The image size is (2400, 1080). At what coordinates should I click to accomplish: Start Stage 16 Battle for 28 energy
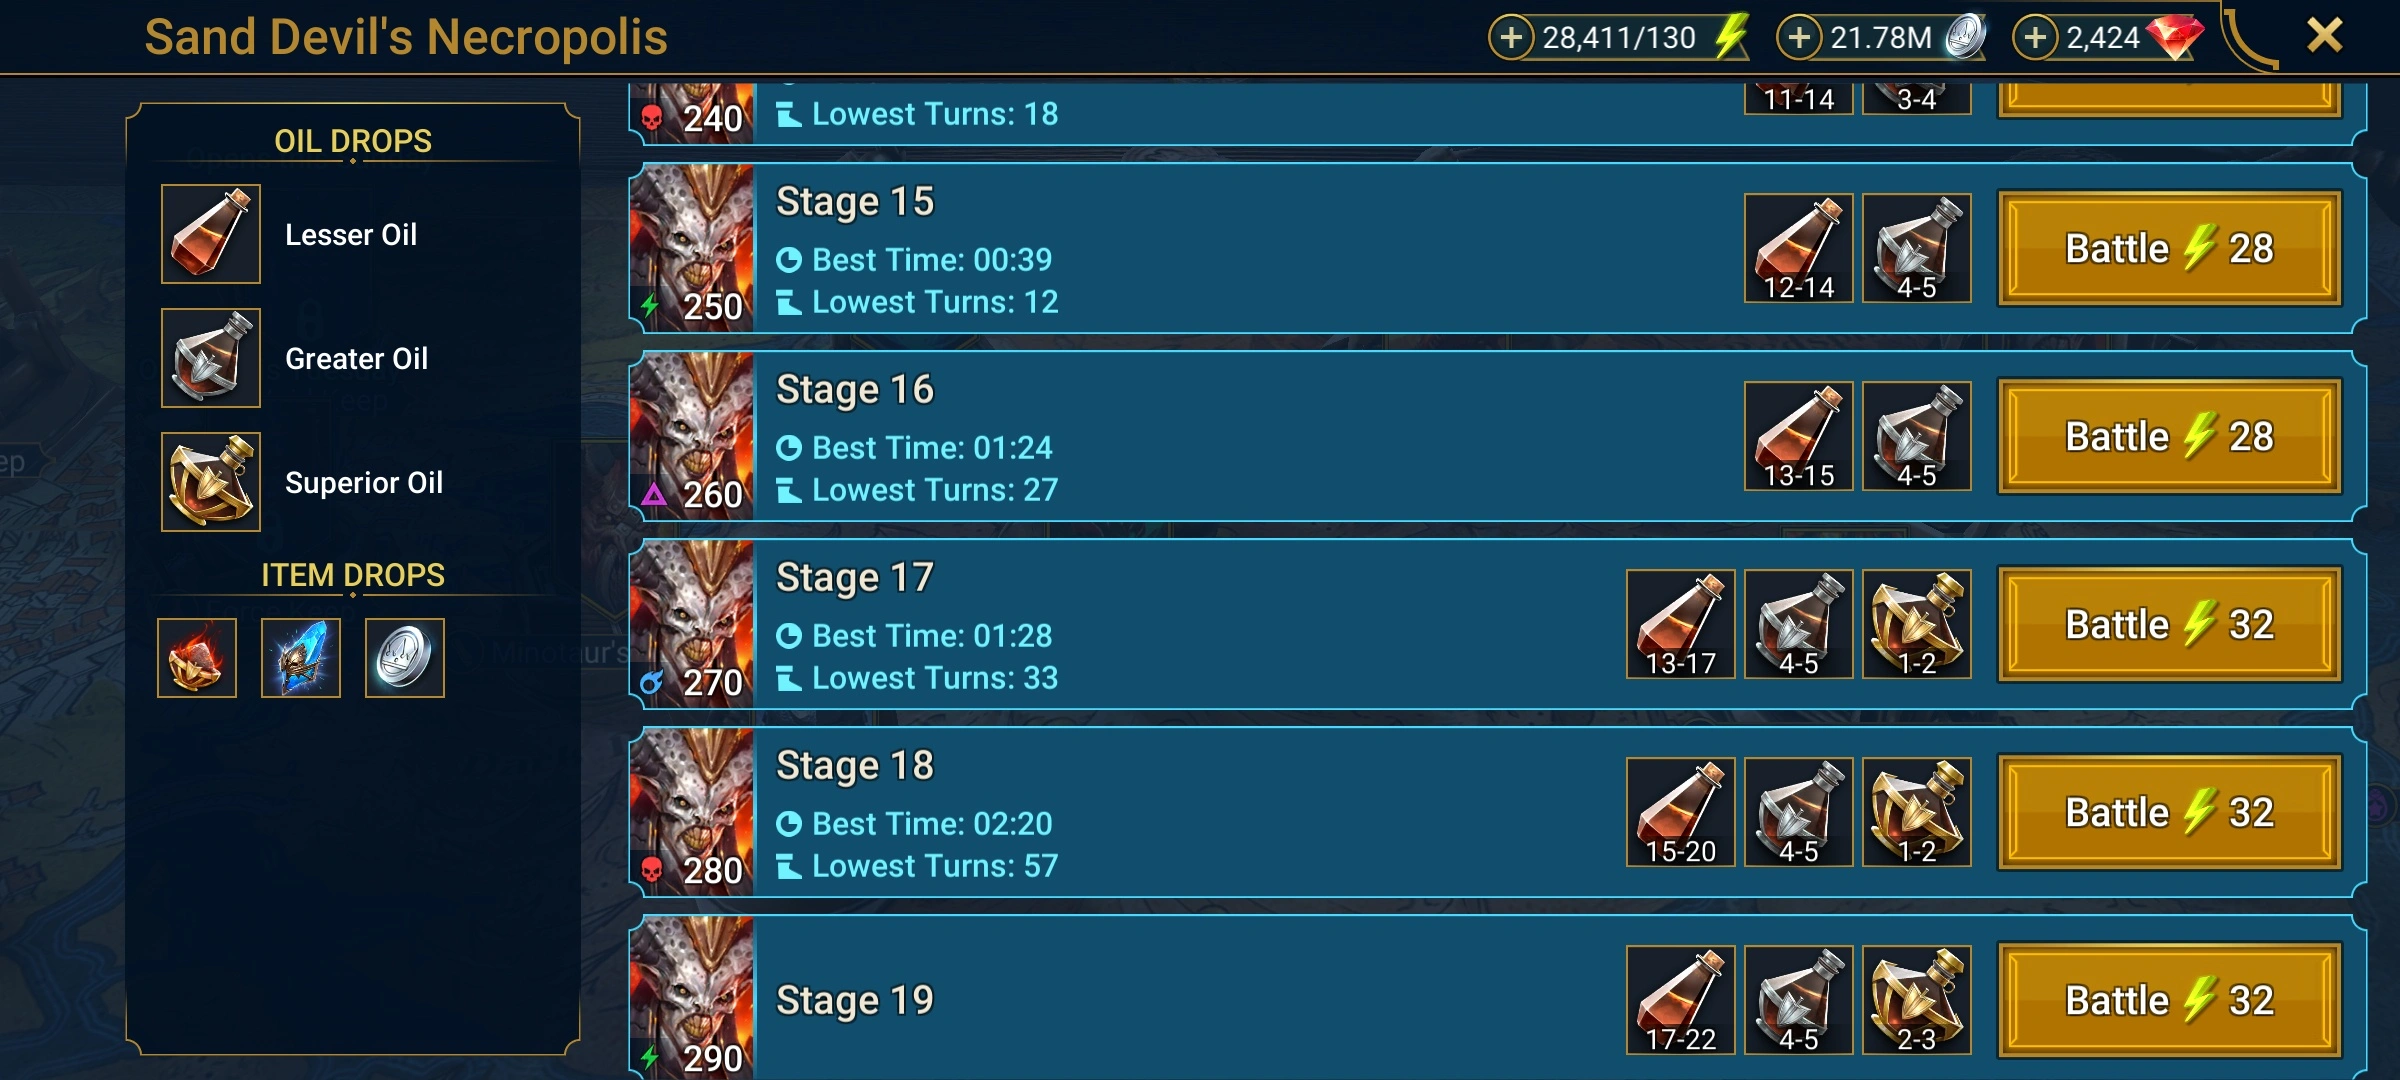click(2170, 436)
